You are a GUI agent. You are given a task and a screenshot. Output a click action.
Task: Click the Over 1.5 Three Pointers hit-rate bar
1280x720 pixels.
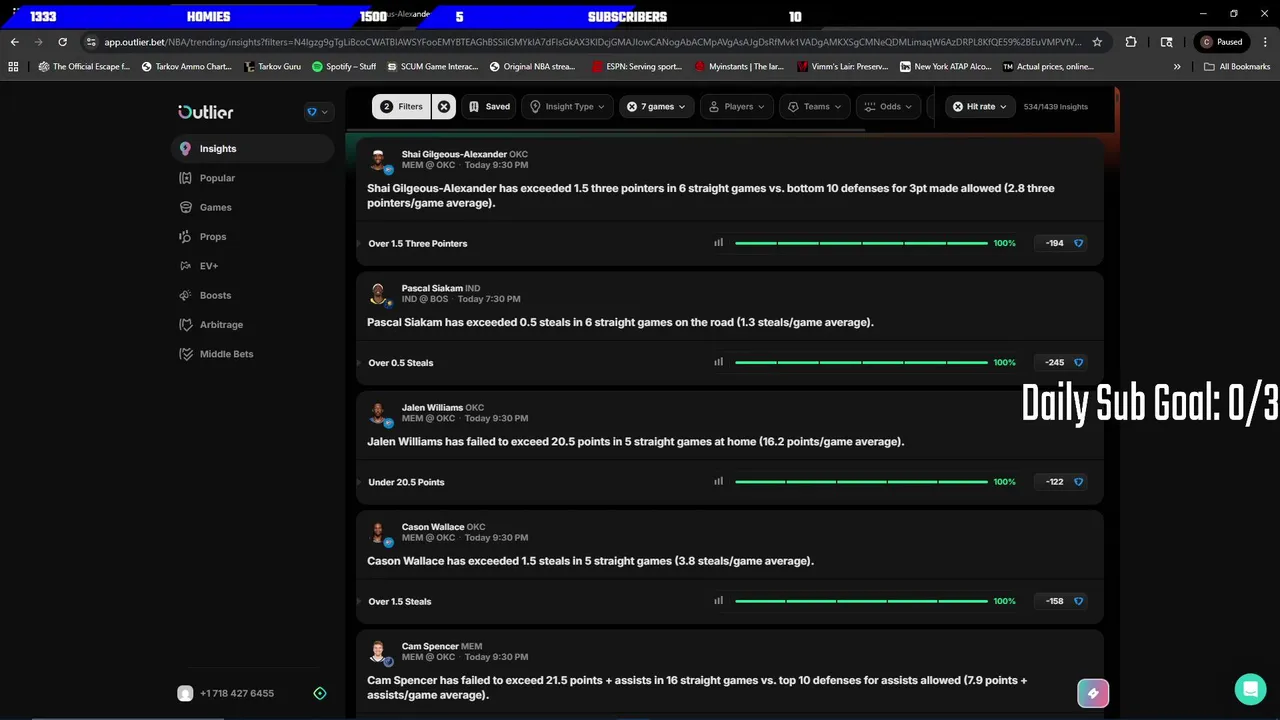(x=861, y=243)
